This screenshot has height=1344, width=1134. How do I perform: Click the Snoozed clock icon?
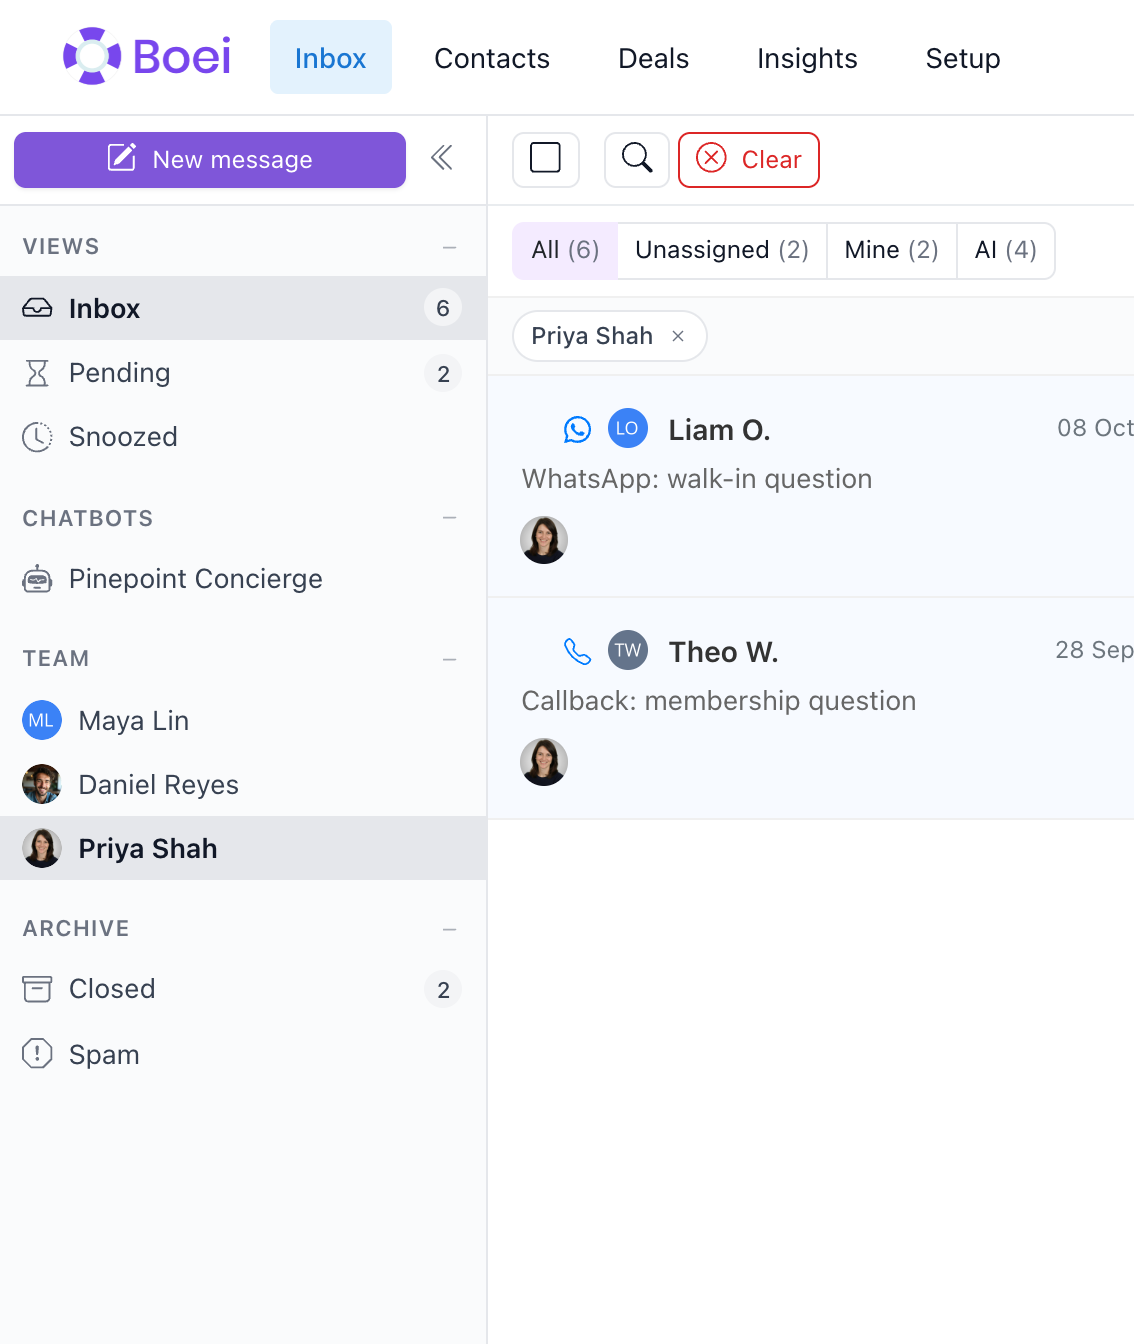[37, 437]
